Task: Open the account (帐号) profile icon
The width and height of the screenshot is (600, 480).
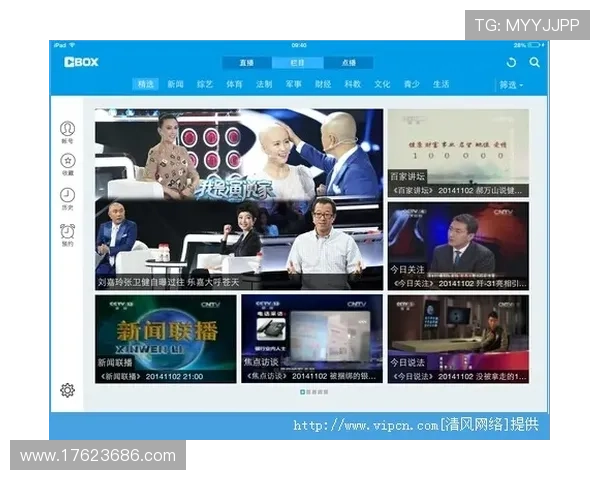Action: coord(68,129)
